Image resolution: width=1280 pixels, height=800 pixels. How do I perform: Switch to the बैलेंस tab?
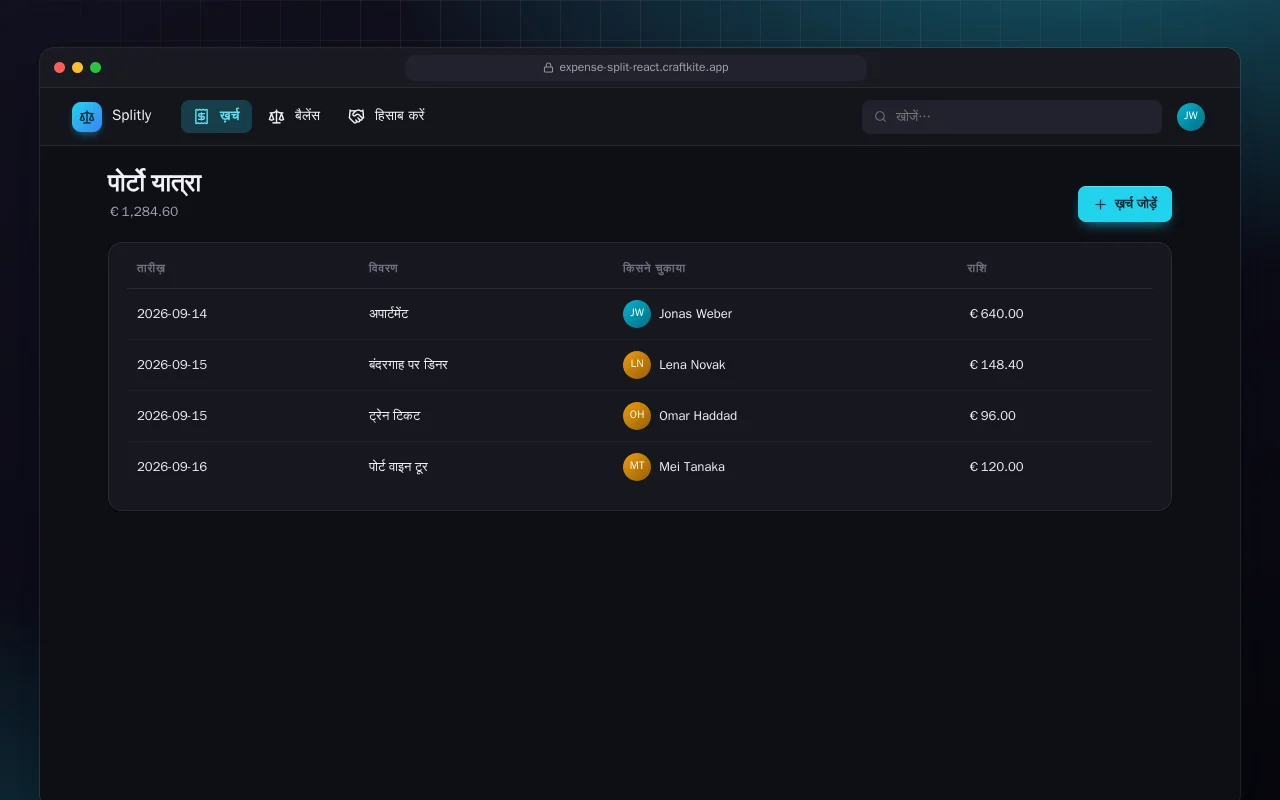[294, 116]
